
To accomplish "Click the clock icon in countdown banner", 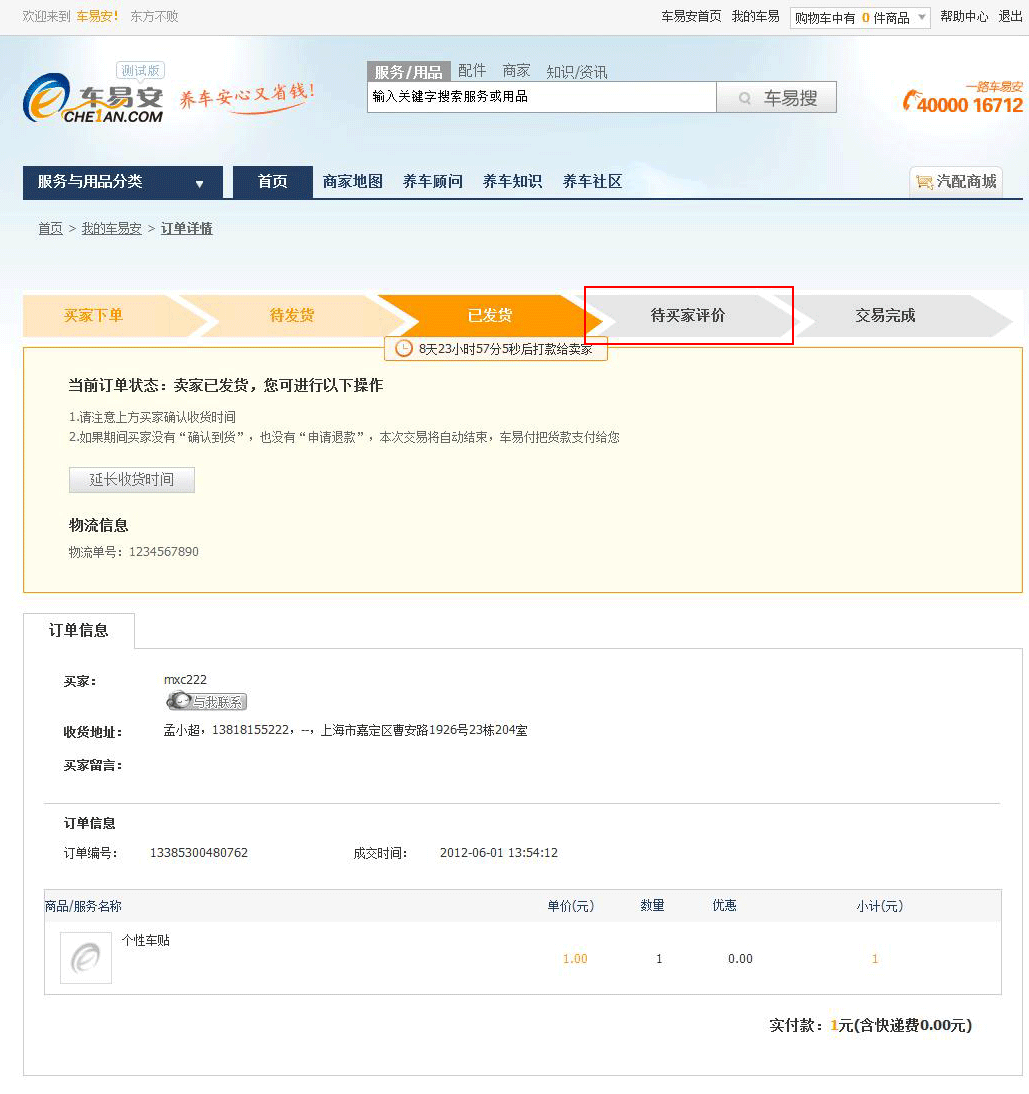I will (403, 348).
